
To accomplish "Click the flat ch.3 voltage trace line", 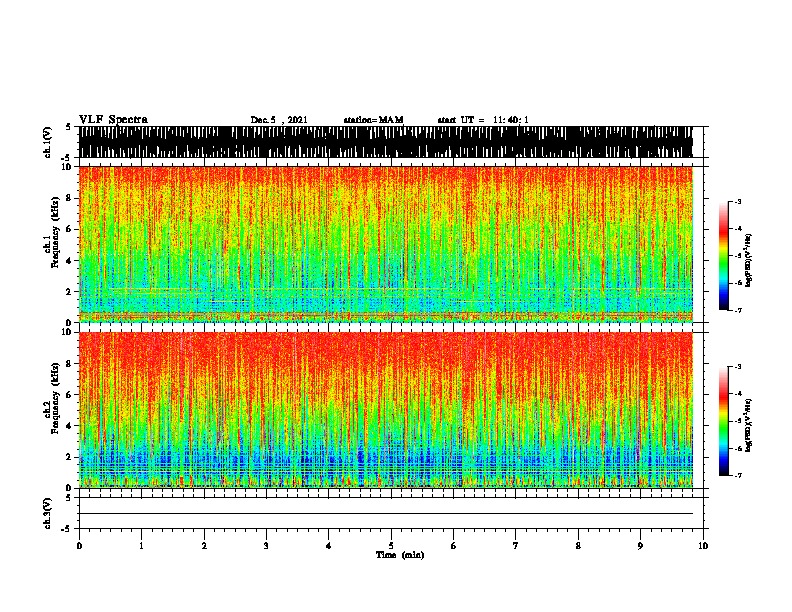I will point(386,514).
